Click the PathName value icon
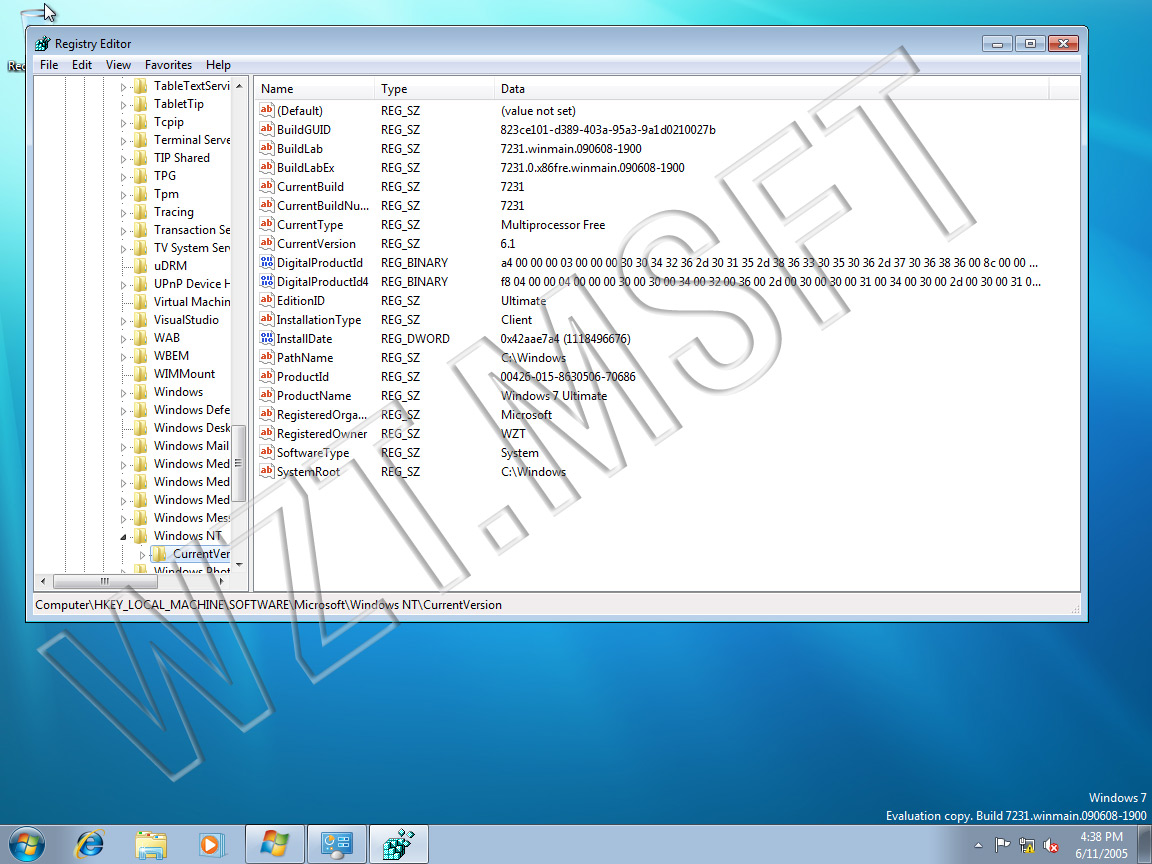 pyautogui.click(x=266, y=358)
